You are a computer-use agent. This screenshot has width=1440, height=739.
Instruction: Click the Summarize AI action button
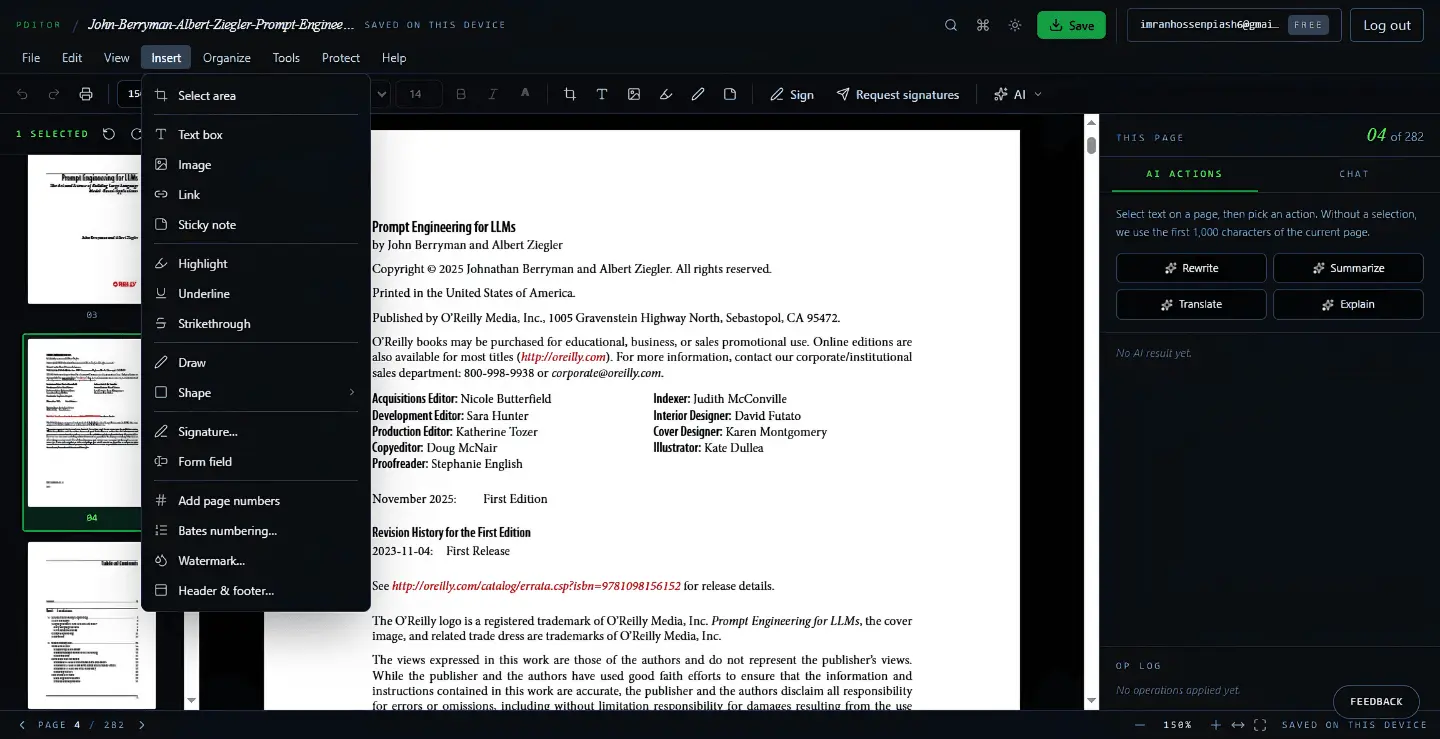coord(1348,268)
